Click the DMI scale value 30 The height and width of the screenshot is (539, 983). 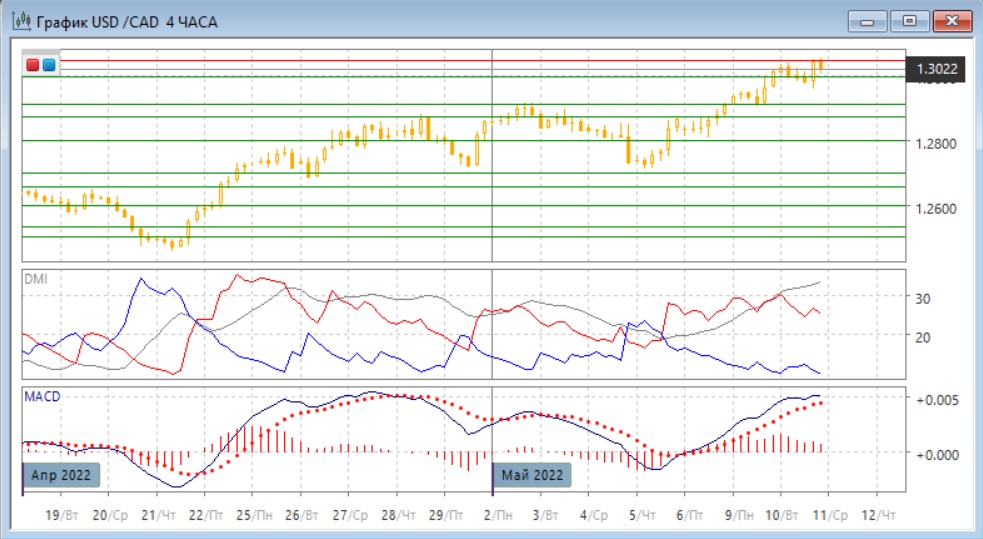click(x=925, y=298)
